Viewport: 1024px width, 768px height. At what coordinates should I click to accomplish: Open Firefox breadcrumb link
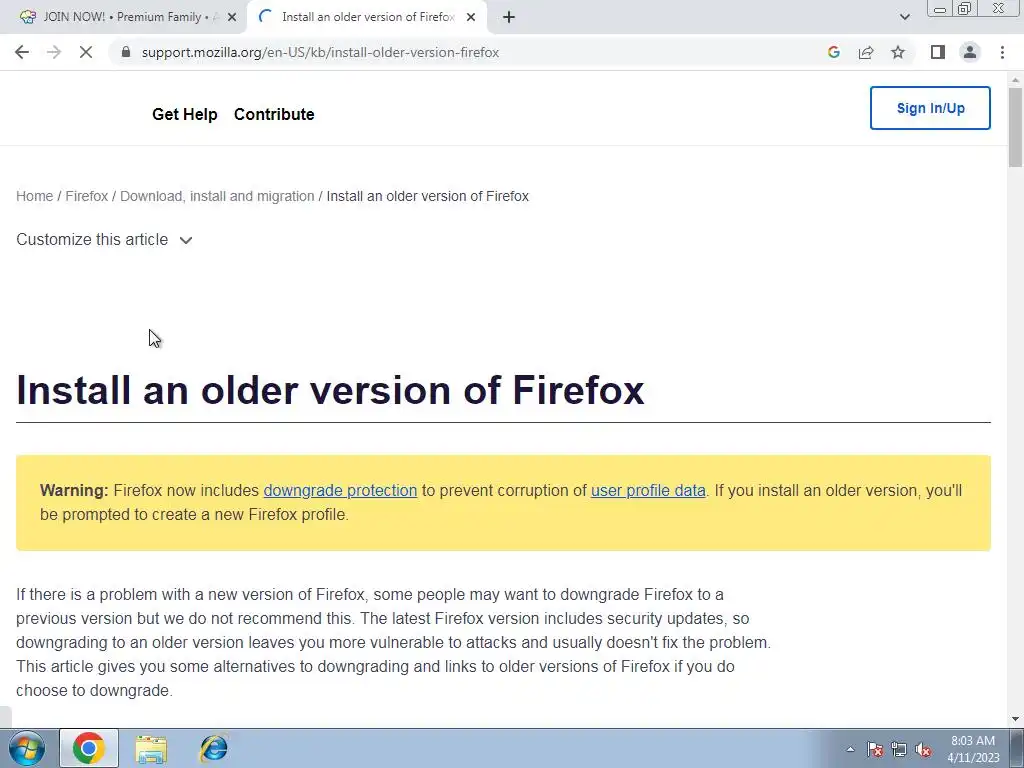tap(87, 196)
